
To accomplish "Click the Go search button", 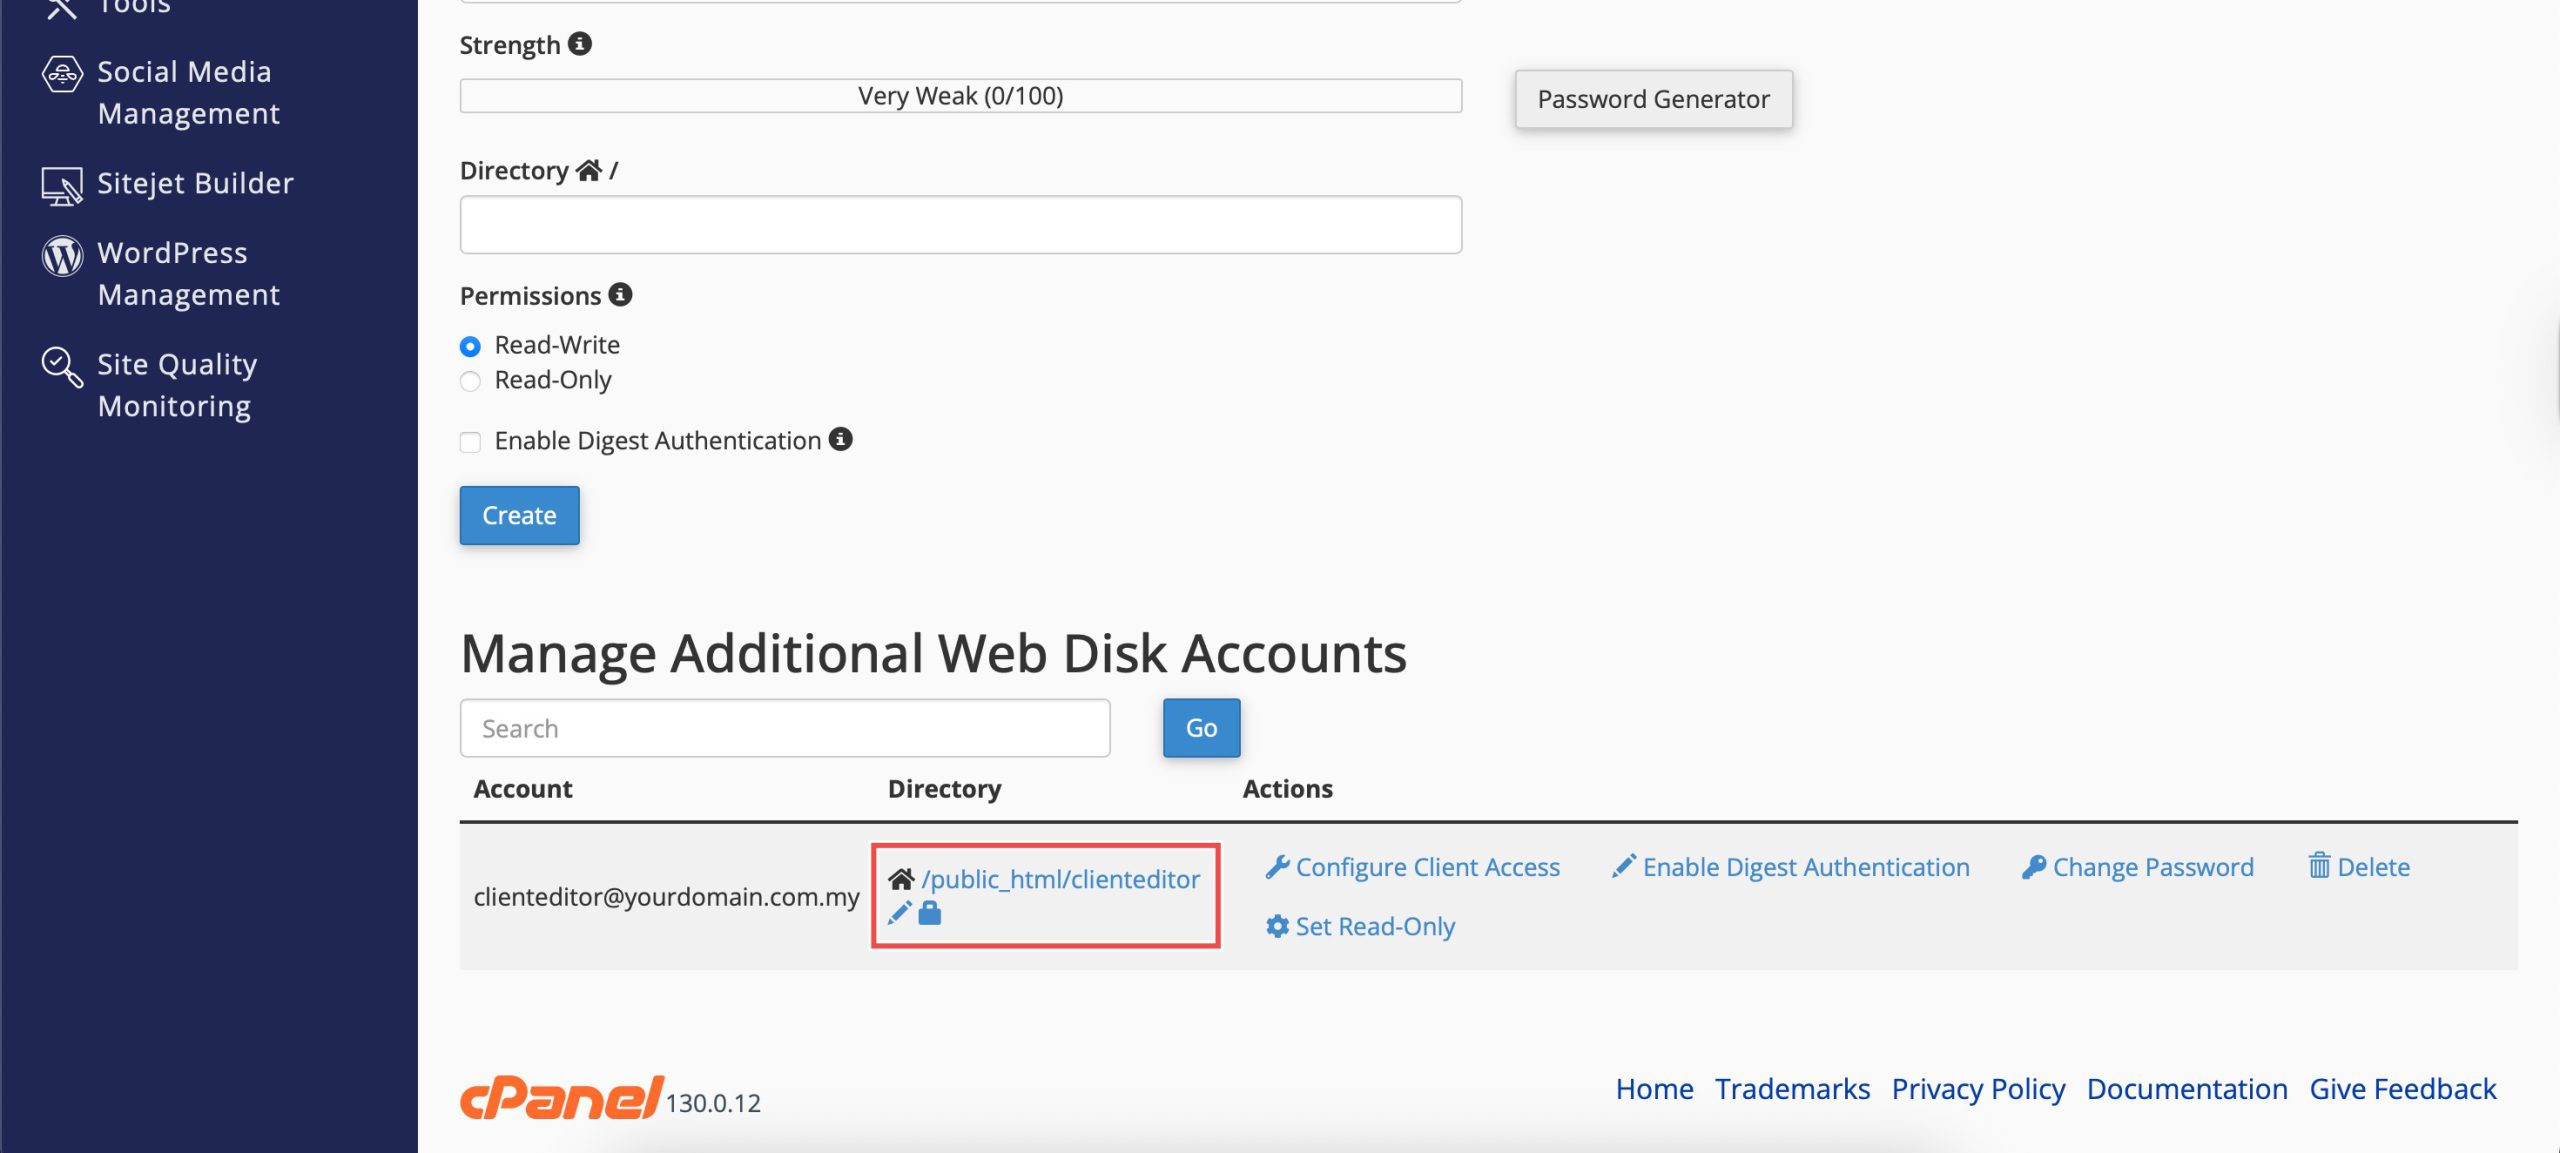I will (x=1201, y=728).
